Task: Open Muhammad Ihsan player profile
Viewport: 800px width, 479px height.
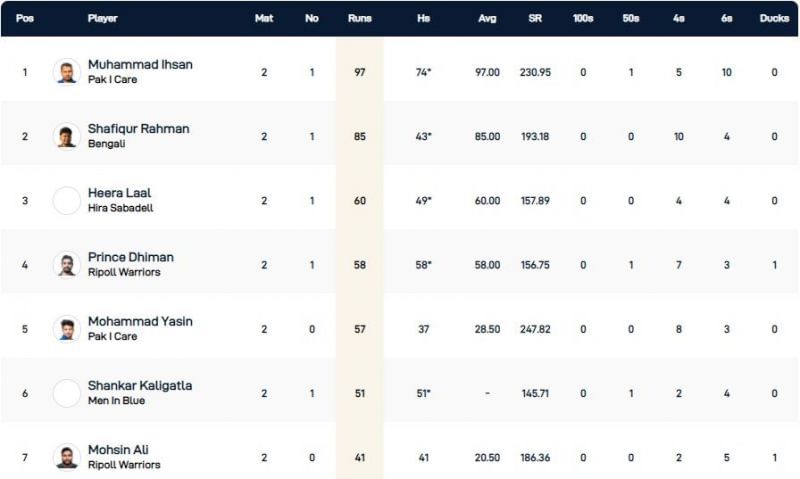Action: coord(140,65)
